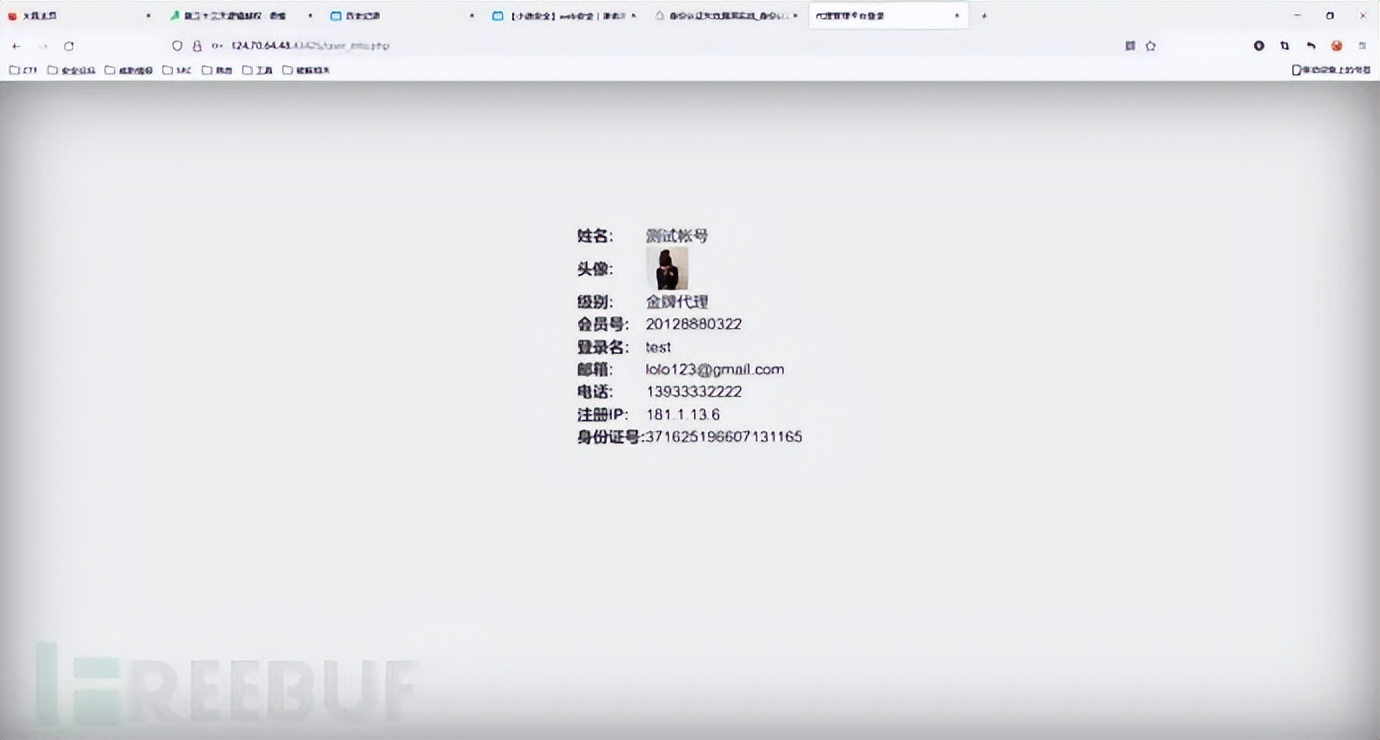The height and width of the screenshot is (740, 1380).
Task: Go back to the previous page
Action: (x=15, y=45)
